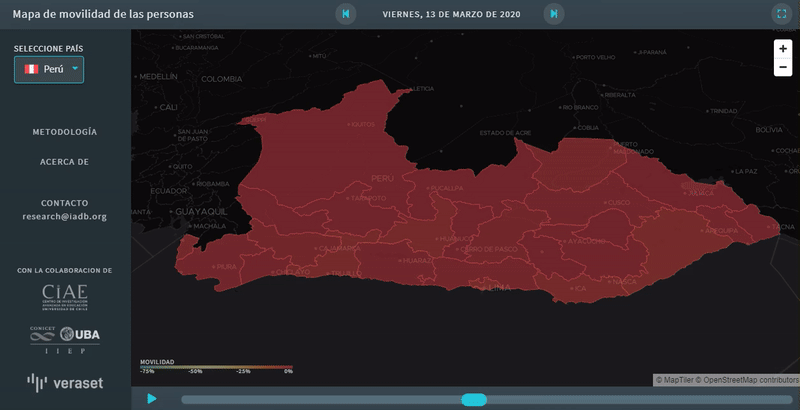Enter fullscreen map view
Viewport: 800px width, 410px height.
(781, 14)
